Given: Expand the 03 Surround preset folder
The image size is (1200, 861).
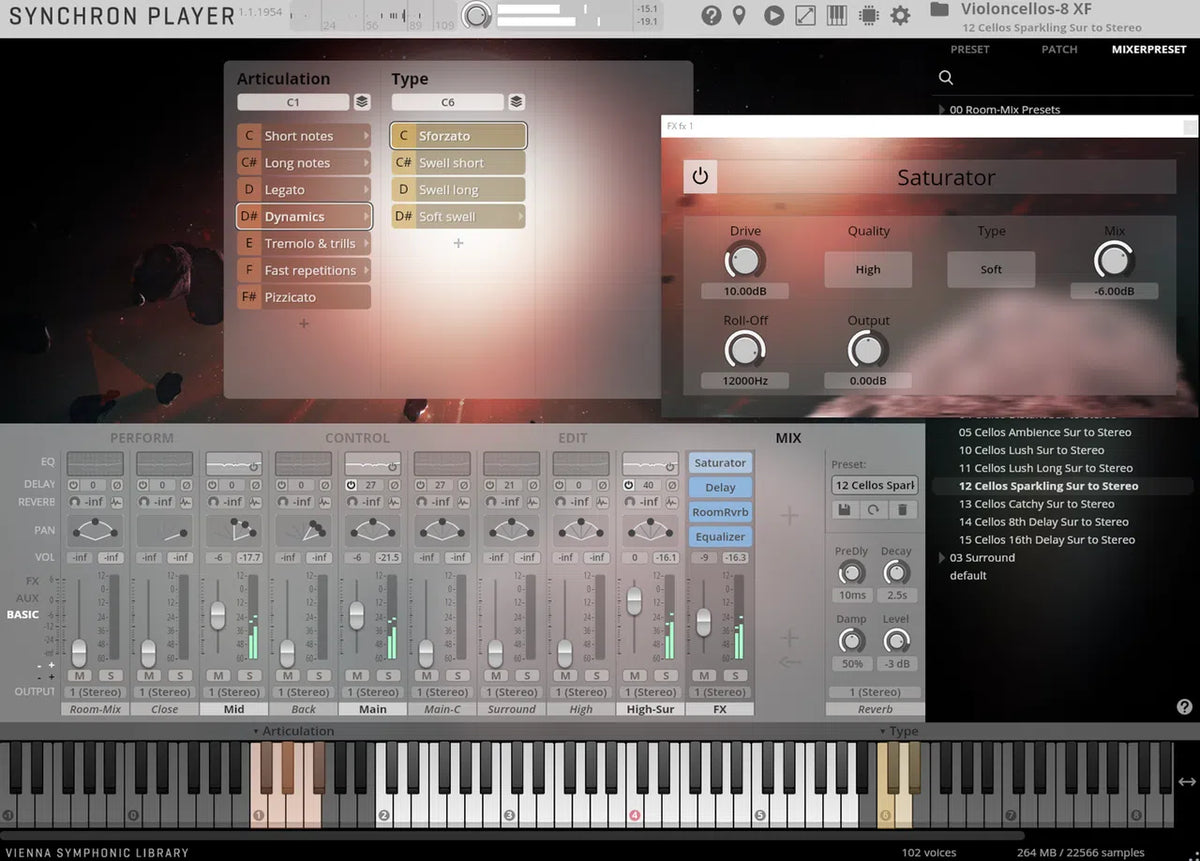Looking at the screenshot, I should [x=941, y=558].
